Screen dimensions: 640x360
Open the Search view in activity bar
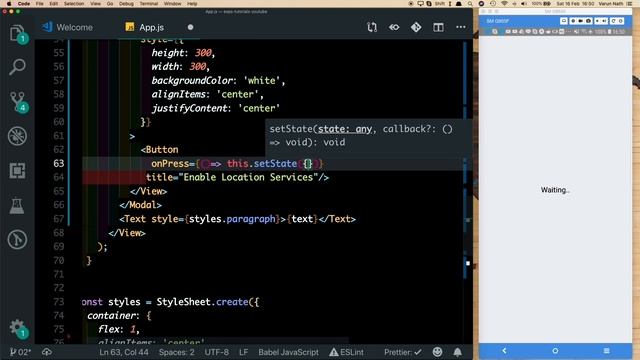[x=17, y=67]
